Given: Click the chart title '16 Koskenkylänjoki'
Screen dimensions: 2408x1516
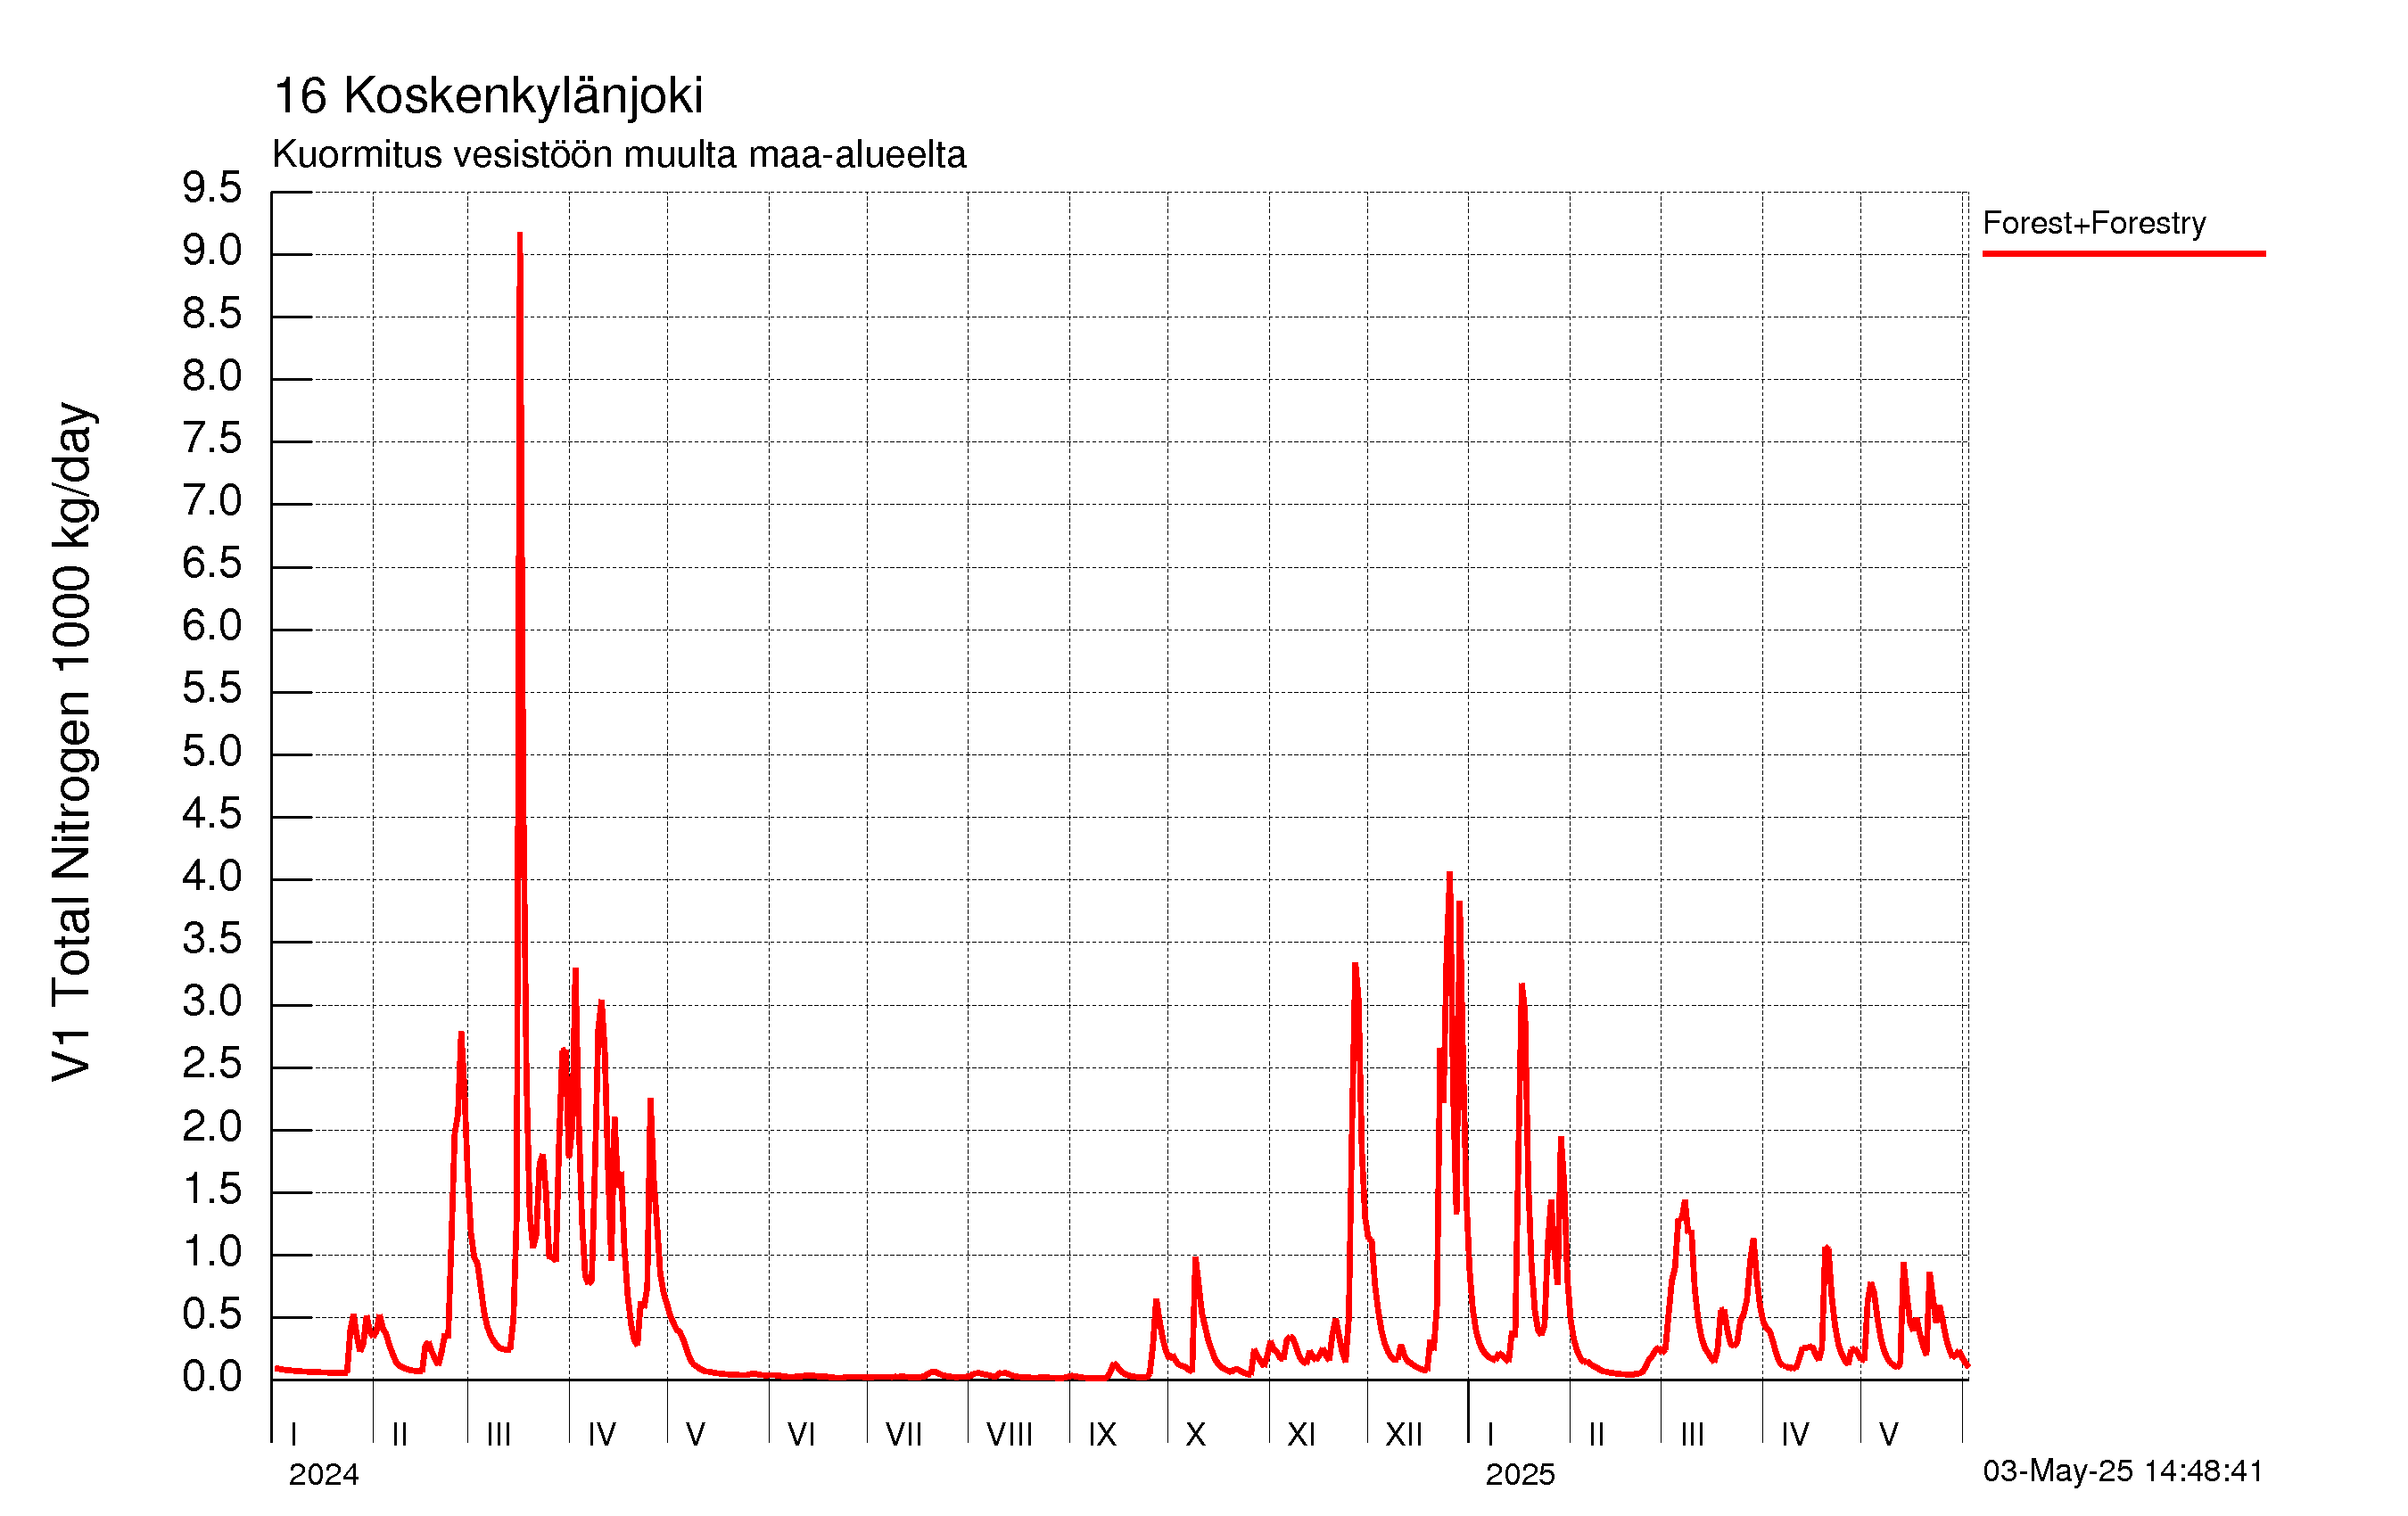Looking at the screenshot, I should click(487, 97).
